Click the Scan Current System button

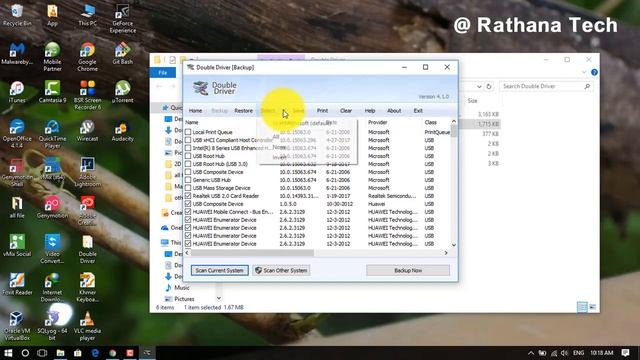coord(220,271)
